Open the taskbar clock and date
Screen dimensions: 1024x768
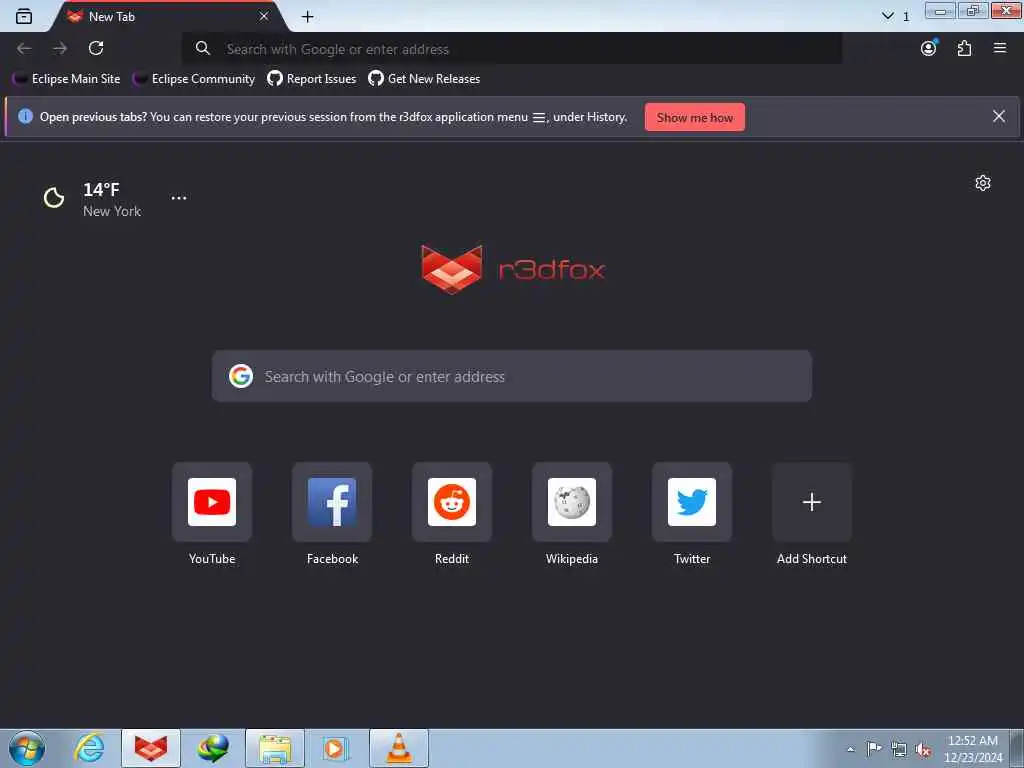[x=972, y=749]
